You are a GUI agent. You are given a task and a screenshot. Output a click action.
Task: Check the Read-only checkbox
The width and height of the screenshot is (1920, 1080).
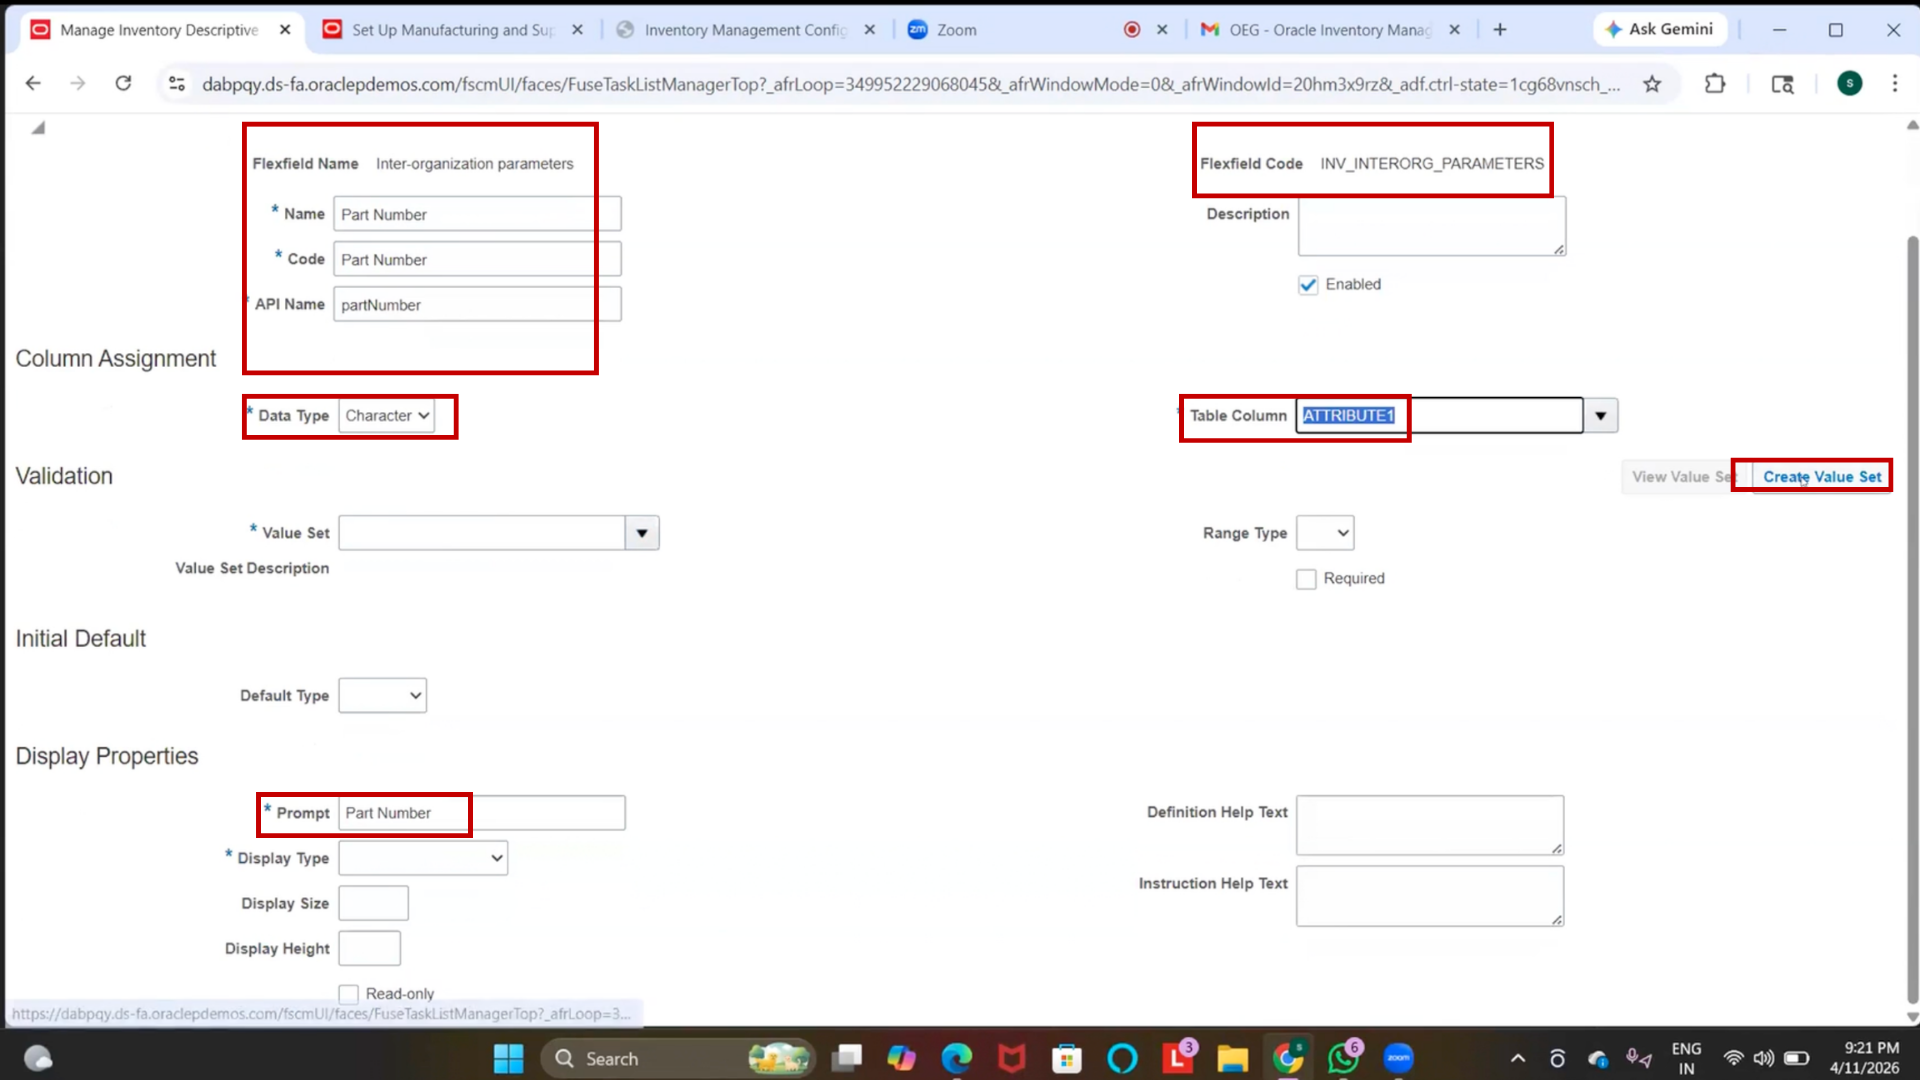348,994
